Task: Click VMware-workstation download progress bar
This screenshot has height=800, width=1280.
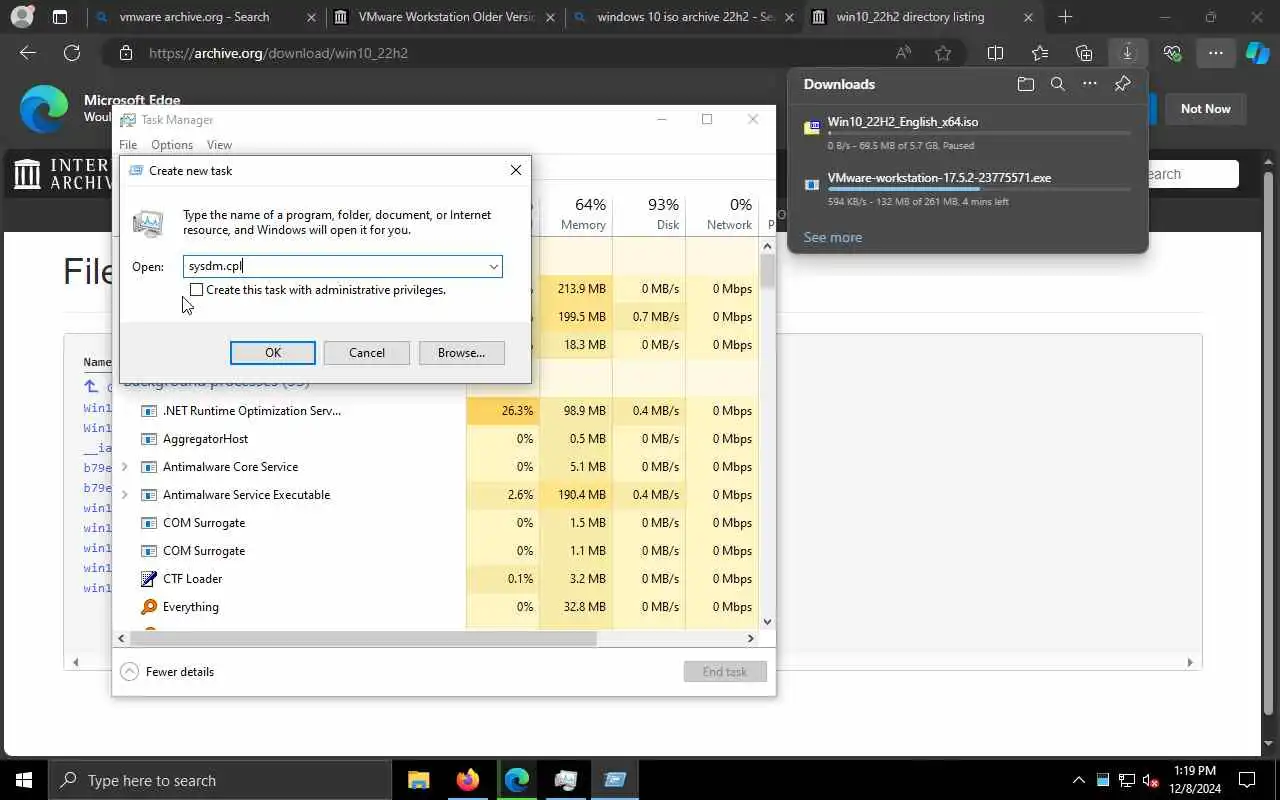Action: coord(979,189)
